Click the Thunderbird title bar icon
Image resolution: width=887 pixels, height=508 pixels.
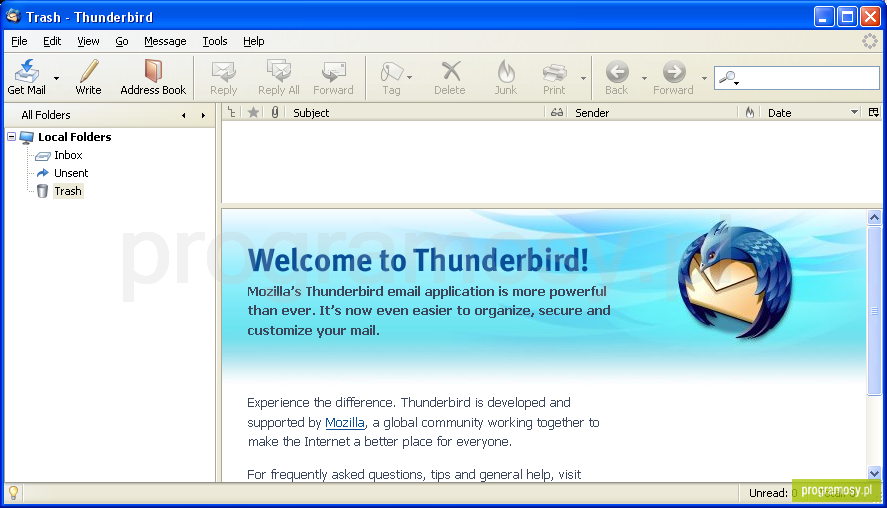pyautogui.click(x=14, y=16)
